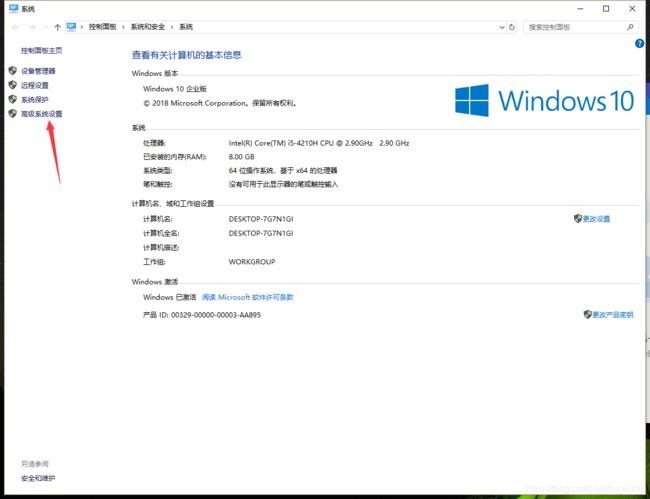Expand the chevron after 系统和安全 in the breadcrumb

[x=172, y=27]
